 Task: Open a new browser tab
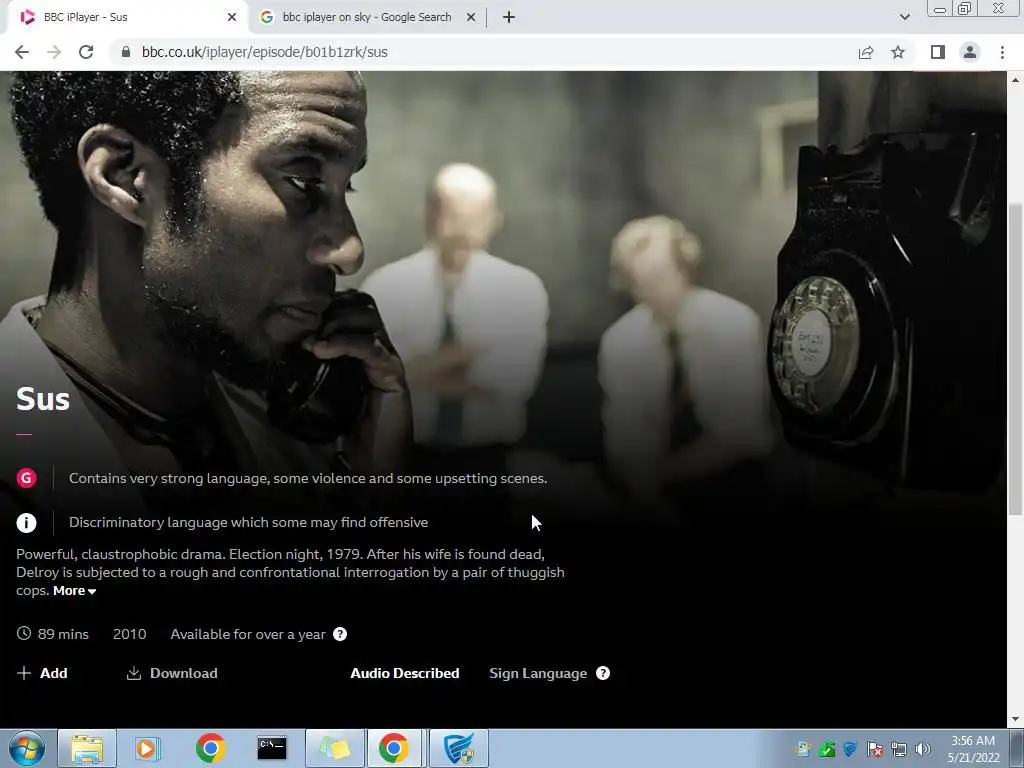coord(509,18)
